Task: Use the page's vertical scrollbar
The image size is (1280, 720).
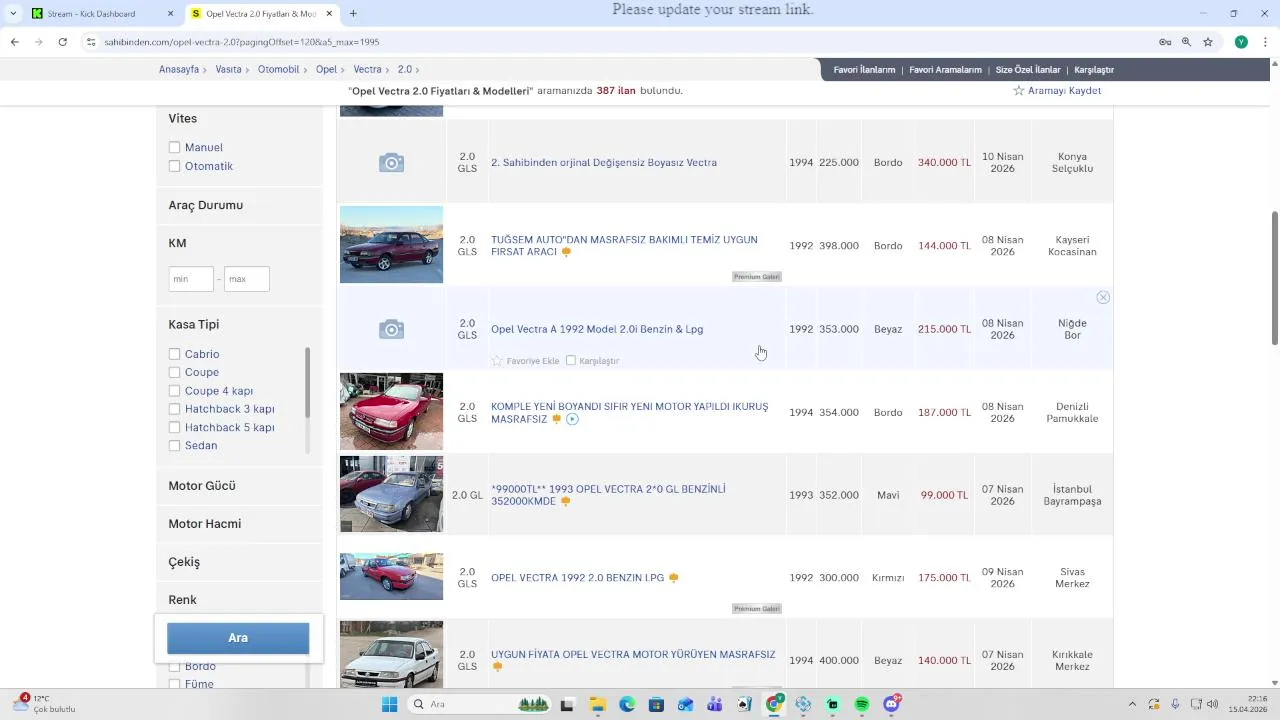Action: pyautogui.click(x=1274, y=279)
